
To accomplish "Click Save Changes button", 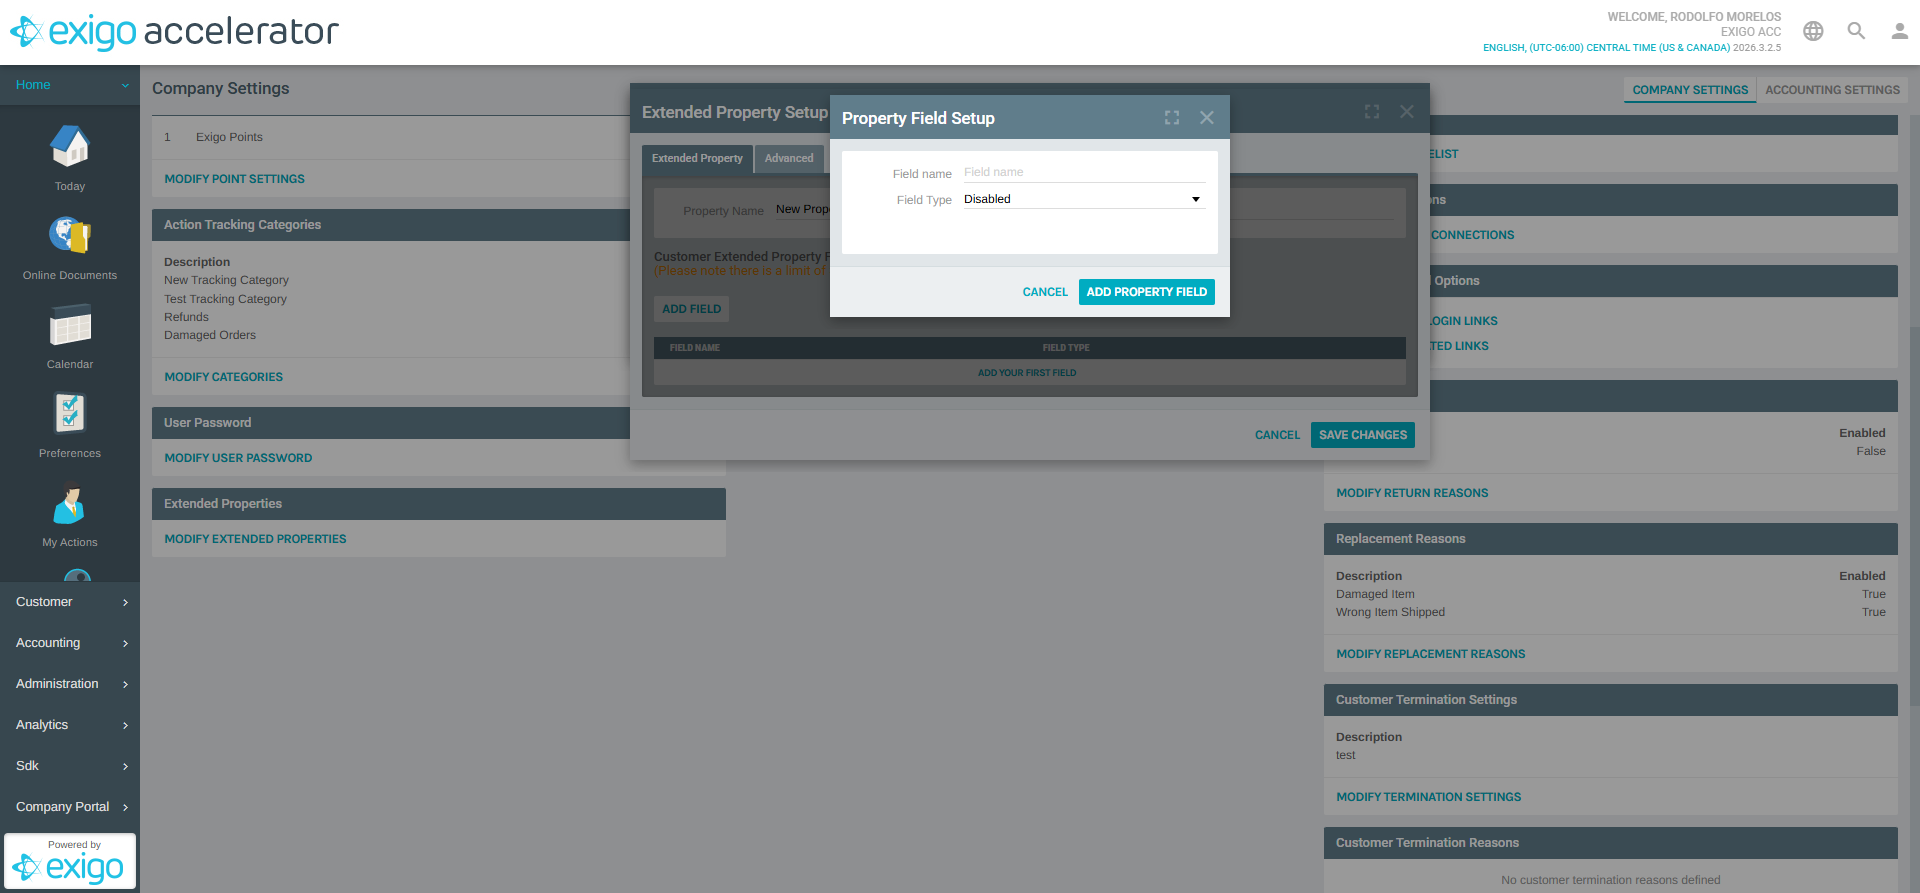I will pos(1363,435).
